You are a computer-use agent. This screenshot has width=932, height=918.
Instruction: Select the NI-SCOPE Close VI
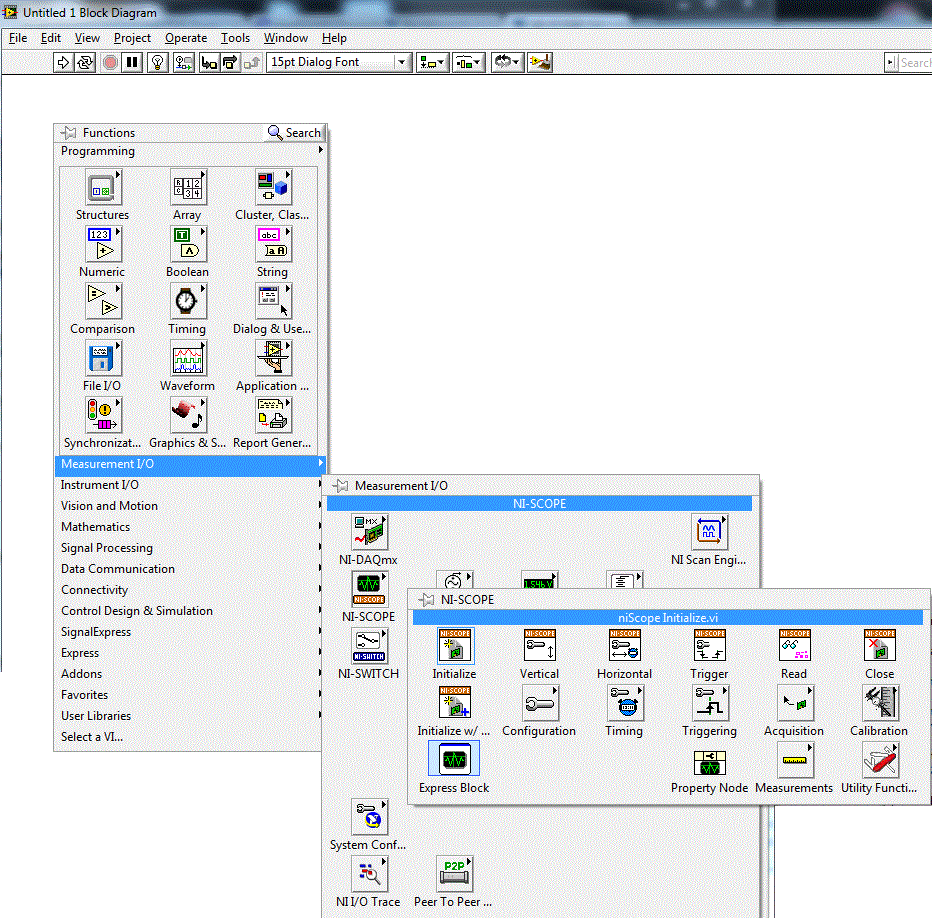(x=880, y=646)
